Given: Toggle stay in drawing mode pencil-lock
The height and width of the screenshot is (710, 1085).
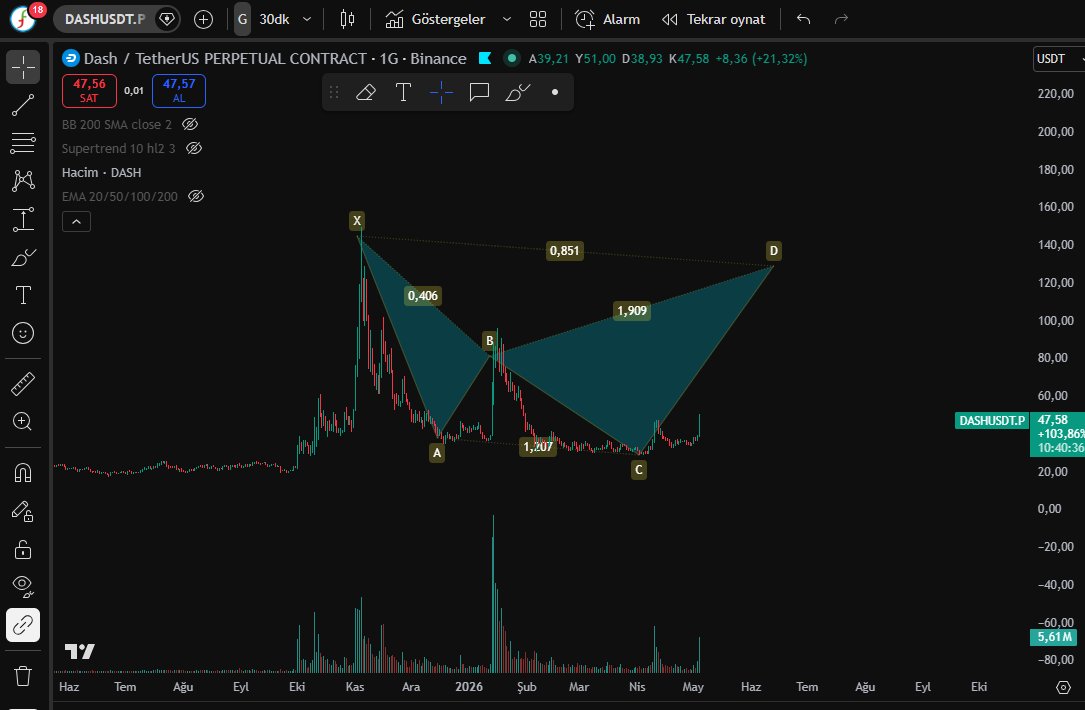Looking at the screenshot, I should (x=23, y=511).
